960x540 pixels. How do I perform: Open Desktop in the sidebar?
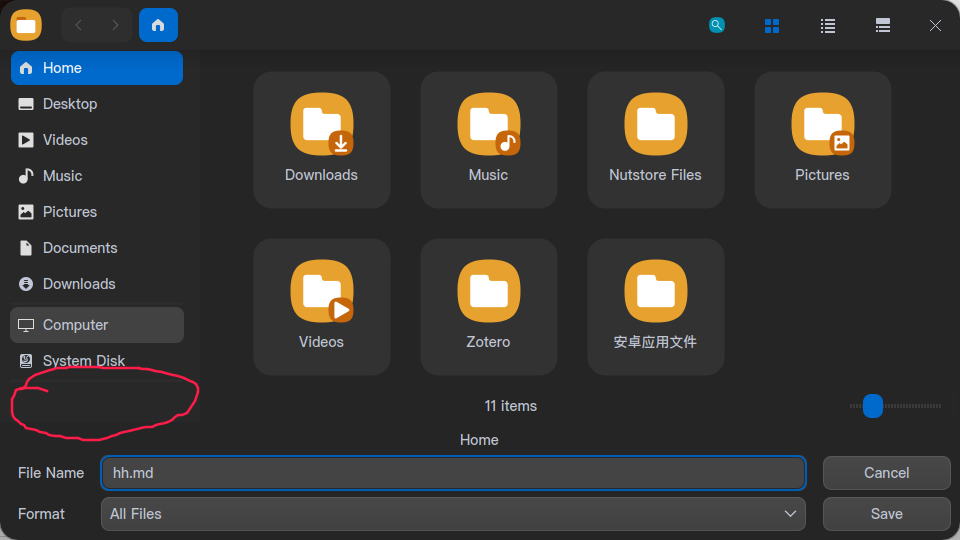[97, 104]
